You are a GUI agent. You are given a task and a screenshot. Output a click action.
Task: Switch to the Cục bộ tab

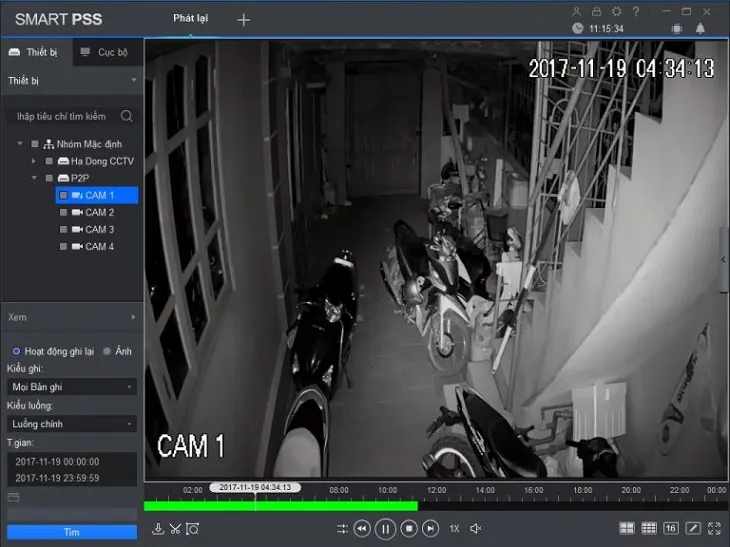105,52
